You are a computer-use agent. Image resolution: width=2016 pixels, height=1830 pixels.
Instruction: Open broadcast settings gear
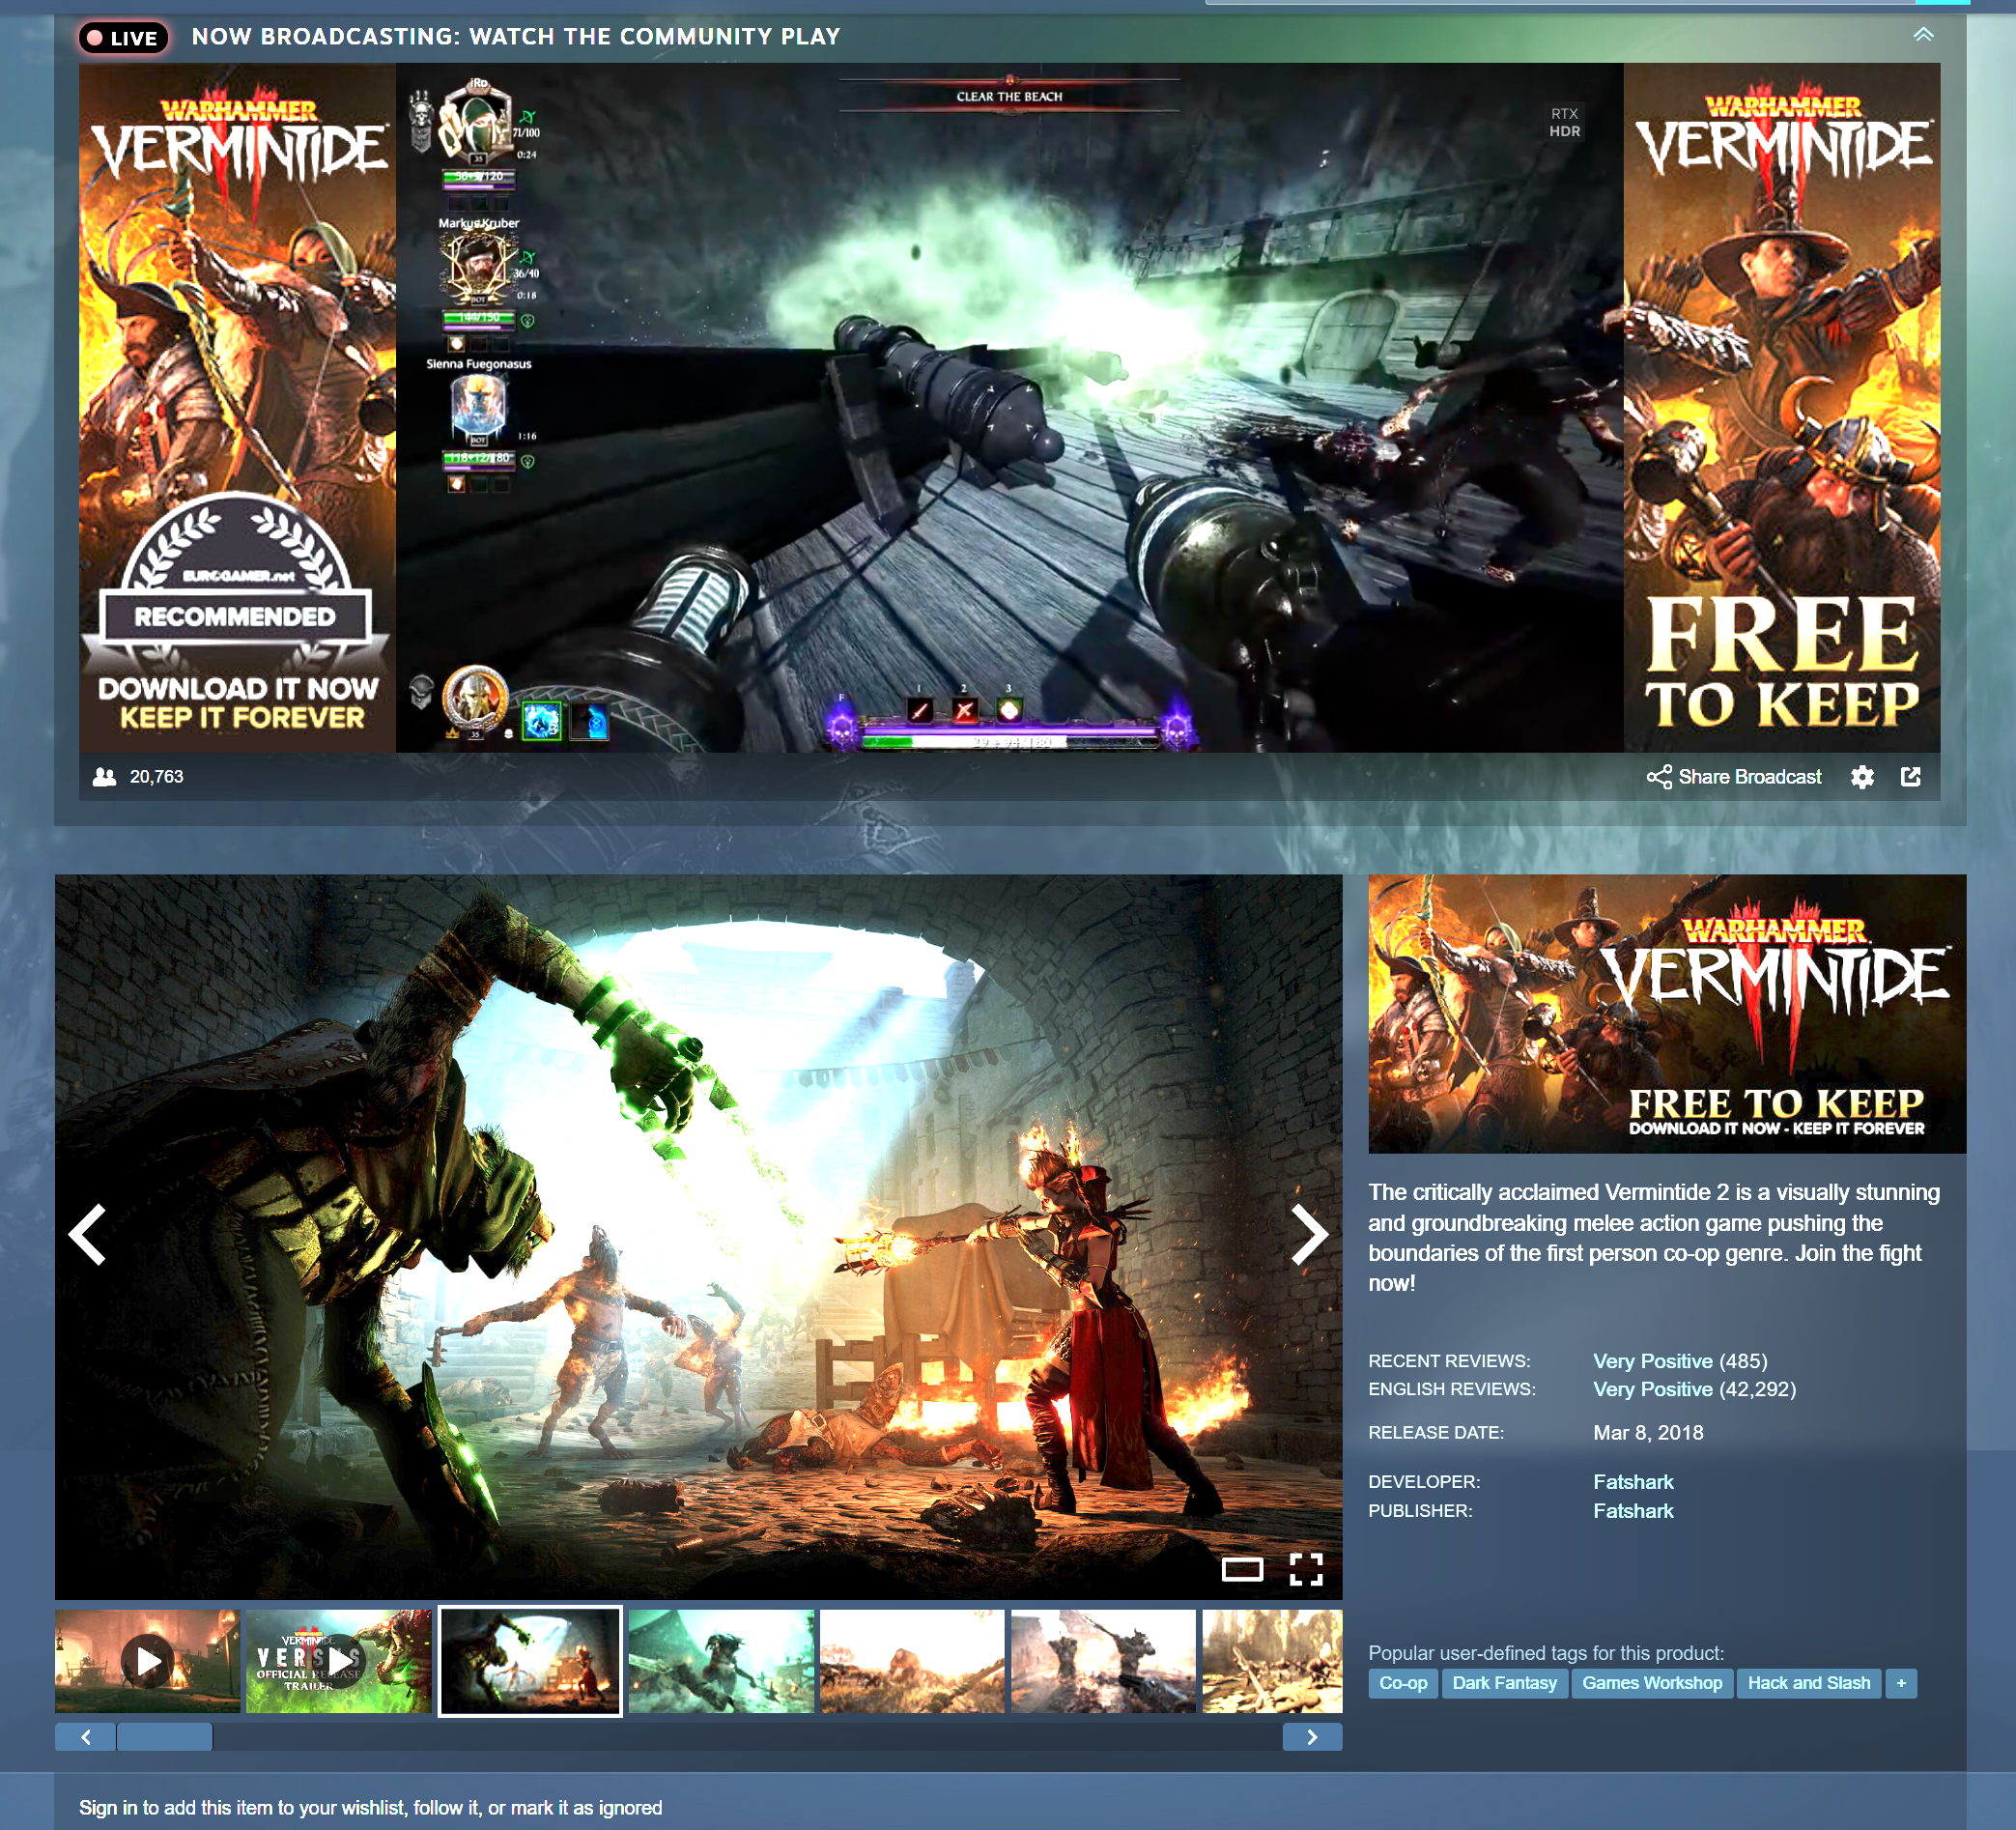click(x=1861, y=777)
